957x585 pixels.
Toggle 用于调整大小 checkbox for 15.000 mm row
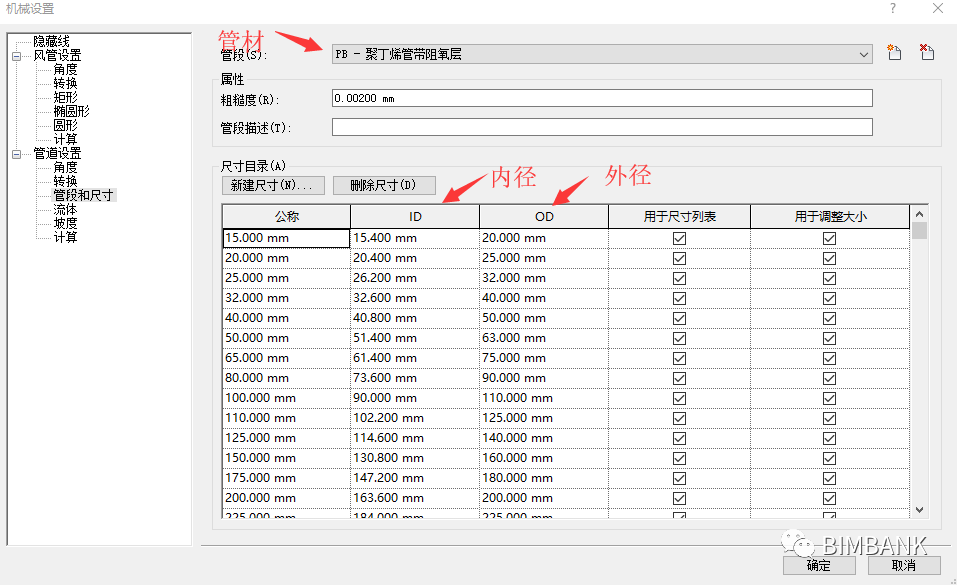click(x=829, y=238)
